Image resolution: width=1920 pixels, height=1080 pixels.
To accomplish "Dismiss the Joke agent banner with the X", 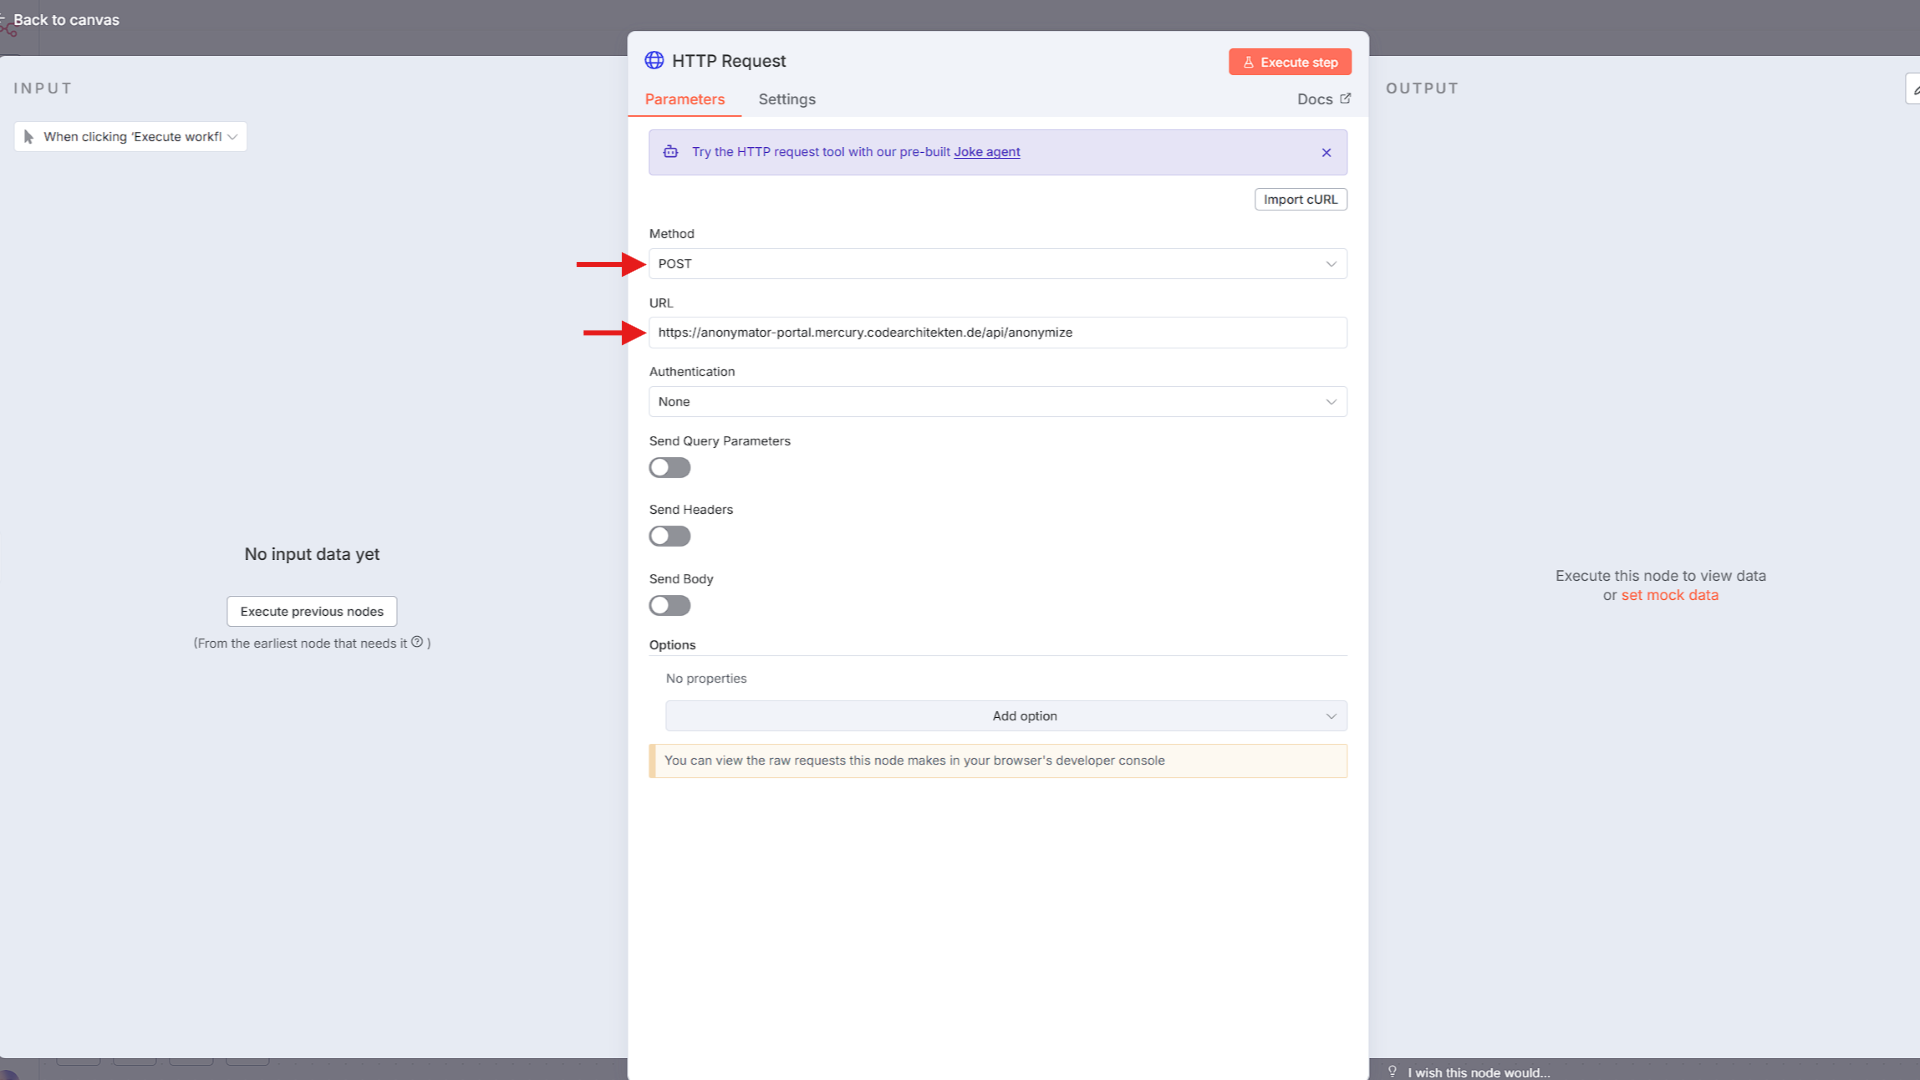I will 1326,152.
